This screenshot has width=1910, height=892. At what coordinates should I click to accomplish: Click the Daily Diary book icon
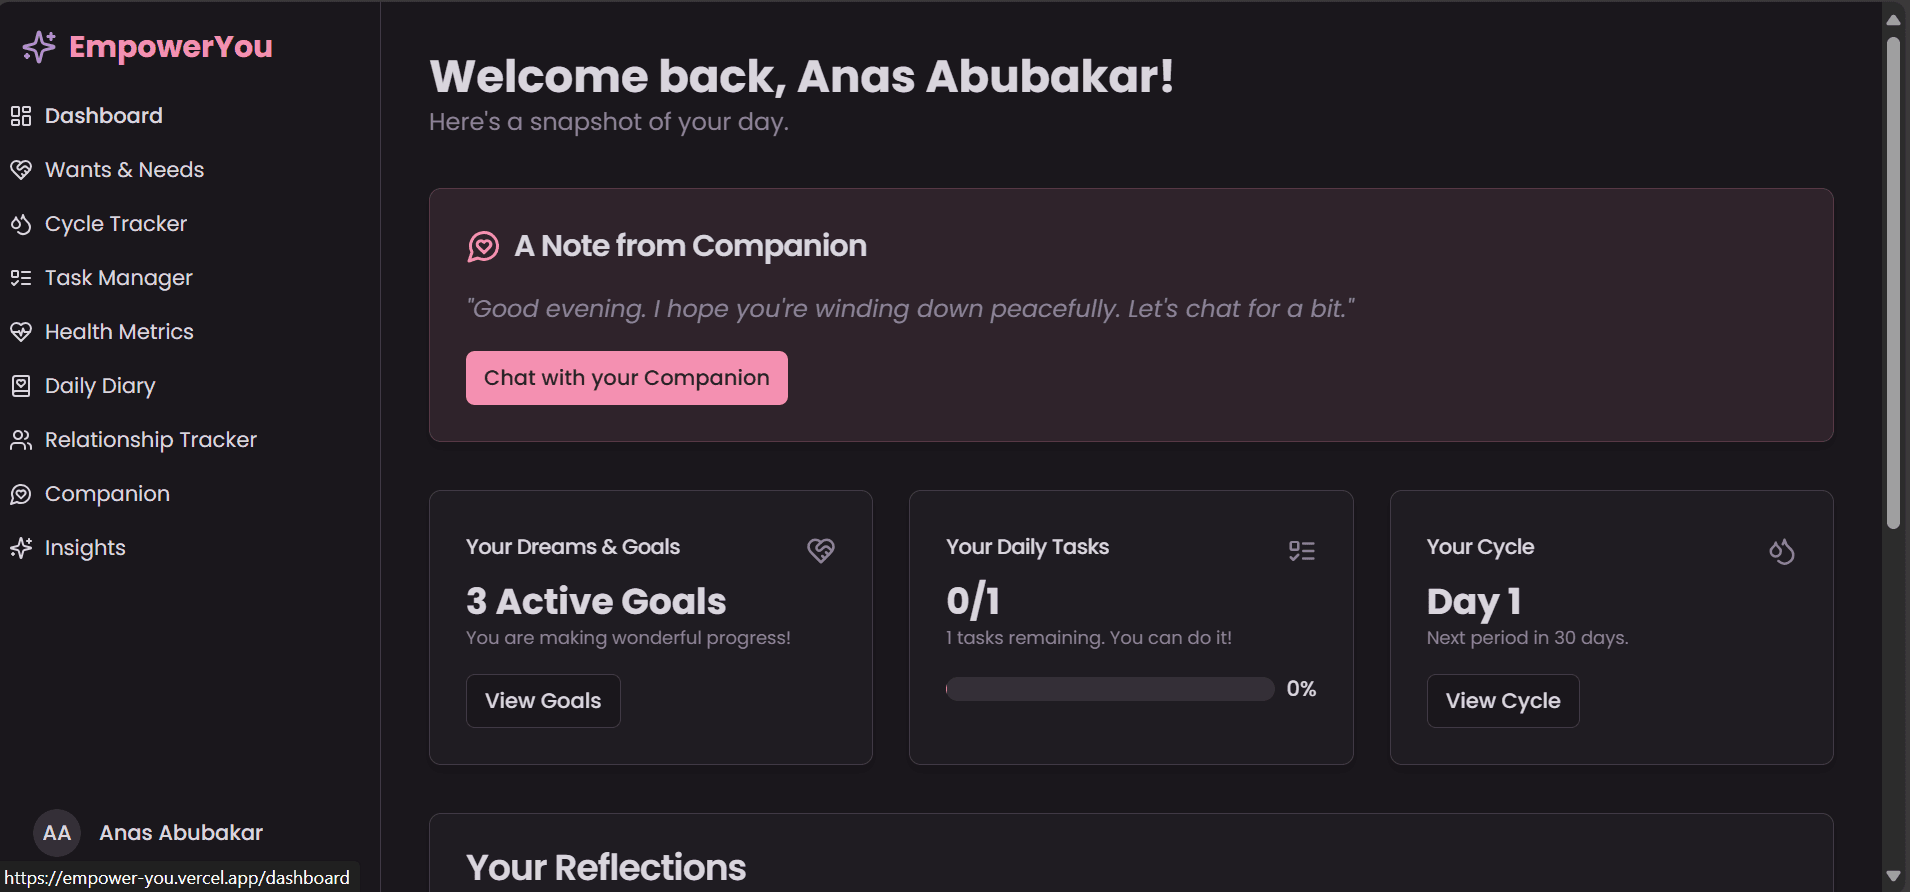point(21,386)
